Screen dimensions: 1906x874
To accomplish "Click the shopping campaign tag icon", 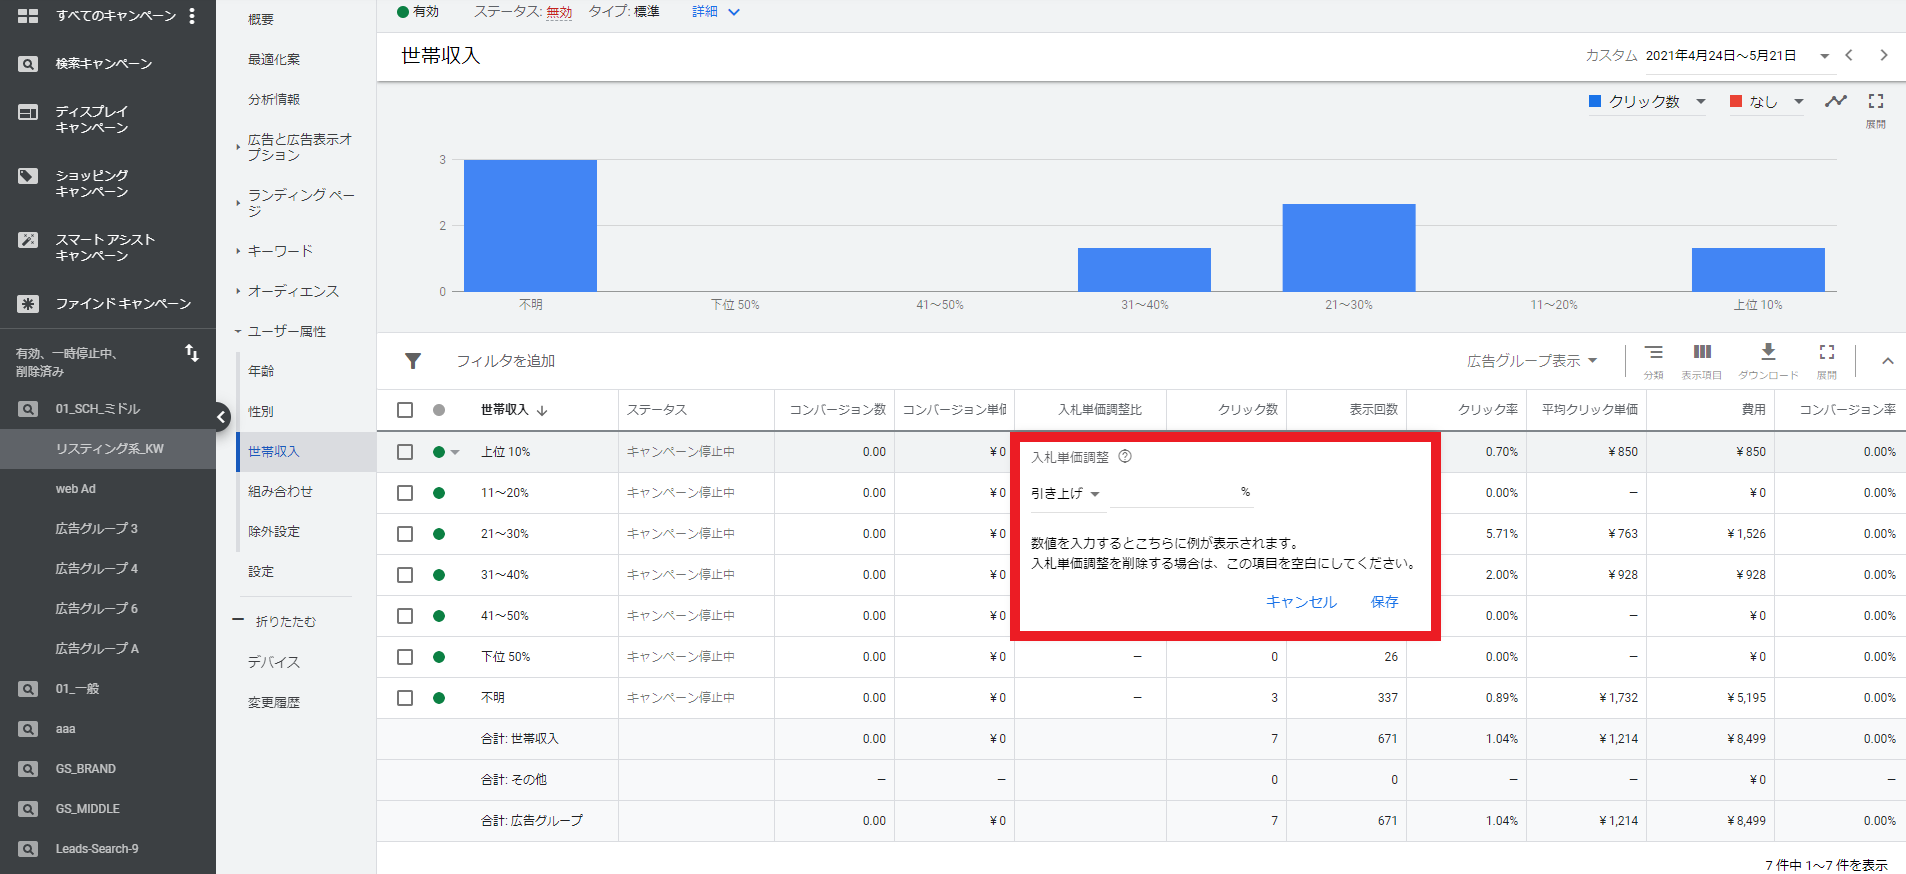I will (28, 176).
